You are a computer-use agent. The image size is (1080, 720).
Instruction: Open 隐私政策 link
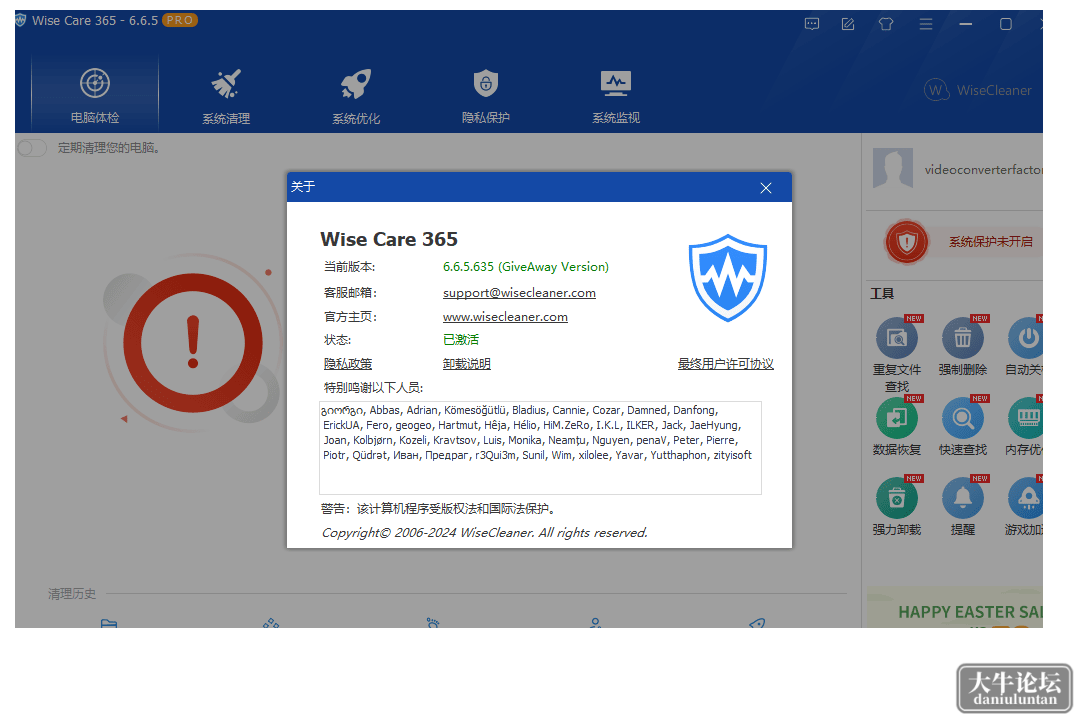pyautogui.click(x=348, y=364)
